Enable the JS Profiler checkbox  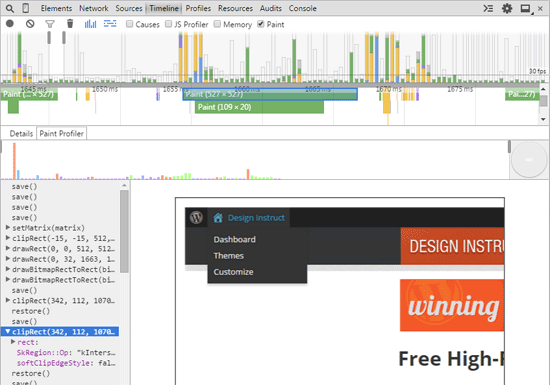click(168, 24)
